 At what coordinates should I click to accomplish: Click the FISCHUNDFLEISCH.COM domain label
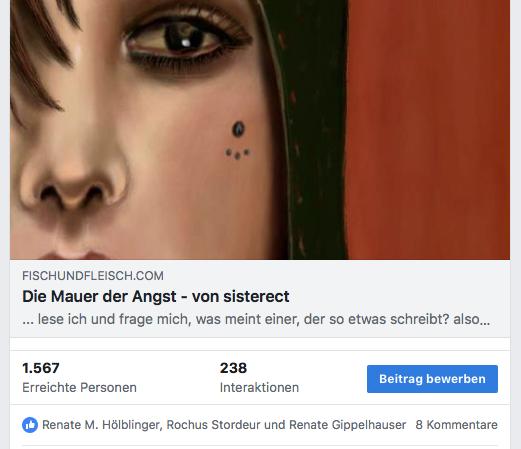click(93, 276)
